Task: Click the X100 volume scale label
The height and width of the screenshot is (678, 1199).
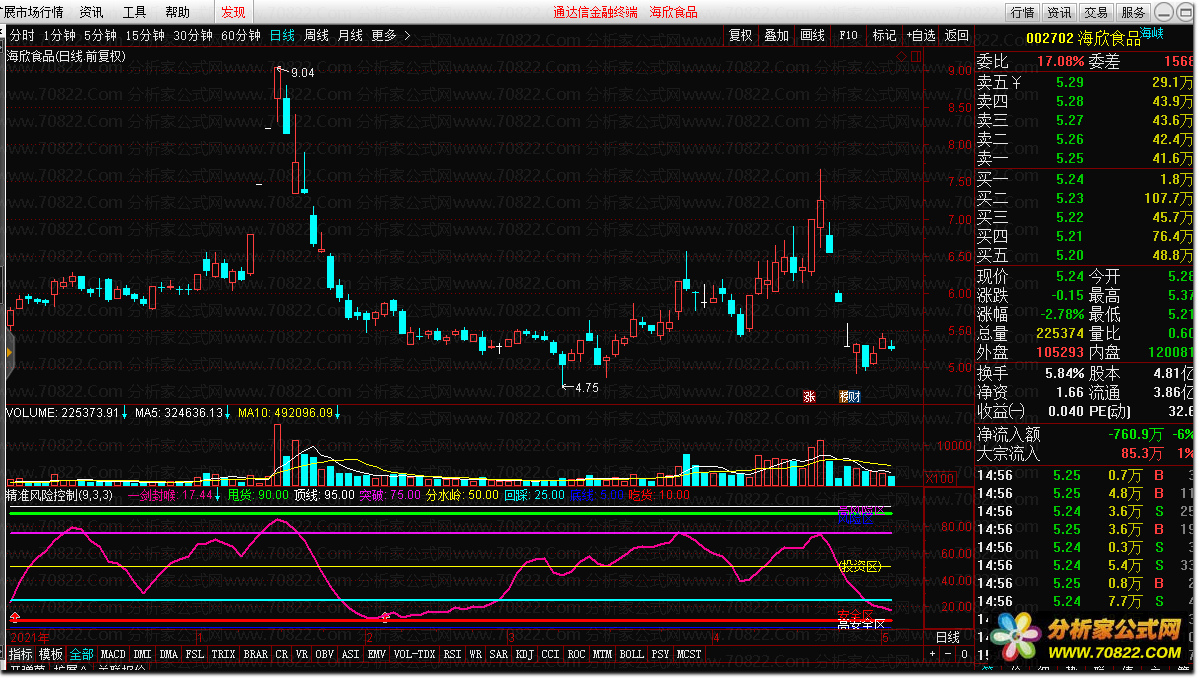Action: pyautogui.click(x=940, y=478)
